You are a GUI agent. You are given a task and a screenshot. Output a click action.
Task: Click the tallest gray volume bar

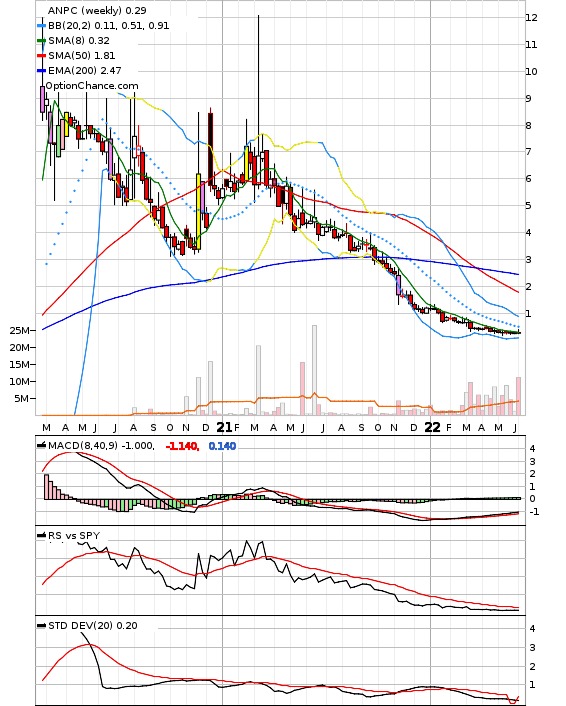314,370
